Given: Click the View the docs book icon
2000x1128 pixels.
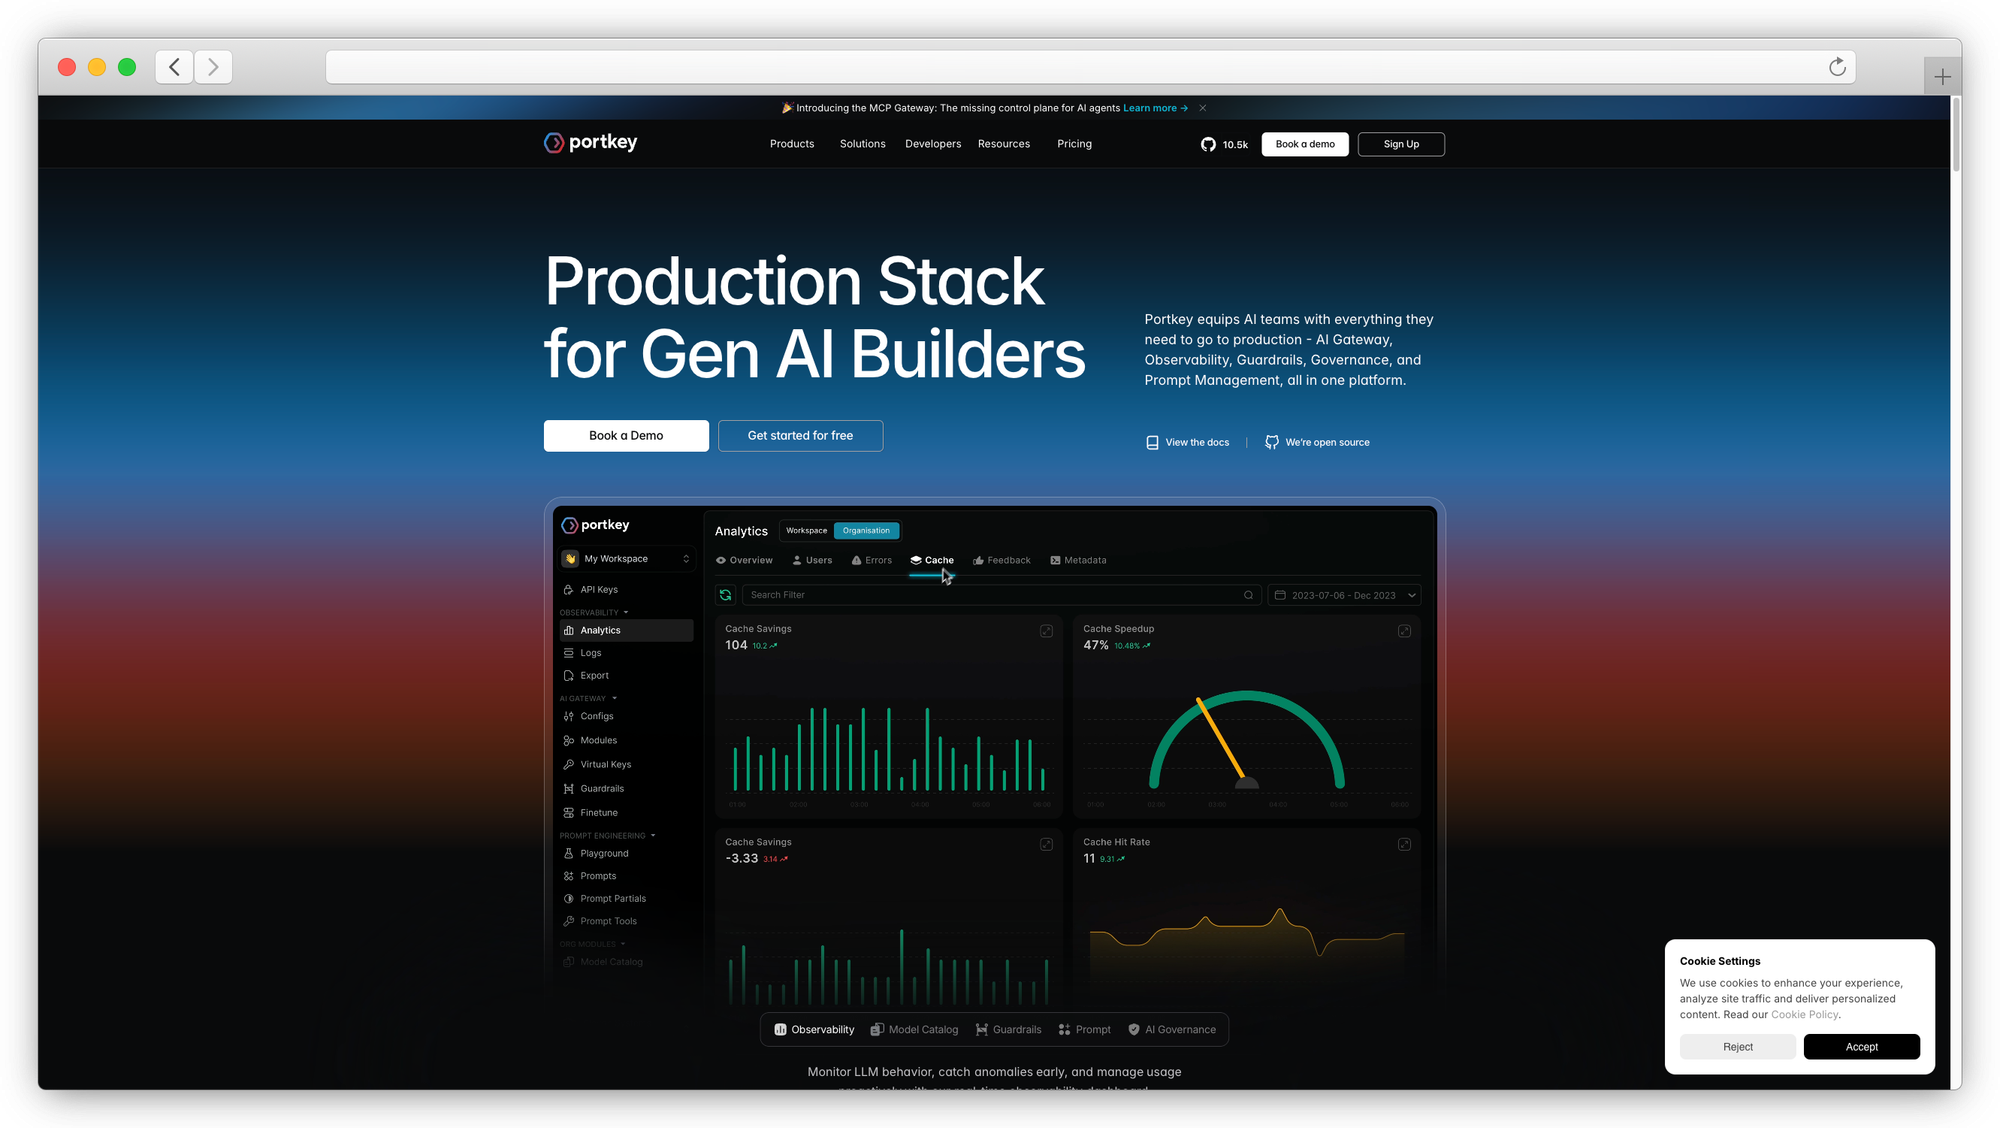Looking at the screenshot, I should 1152,442.
